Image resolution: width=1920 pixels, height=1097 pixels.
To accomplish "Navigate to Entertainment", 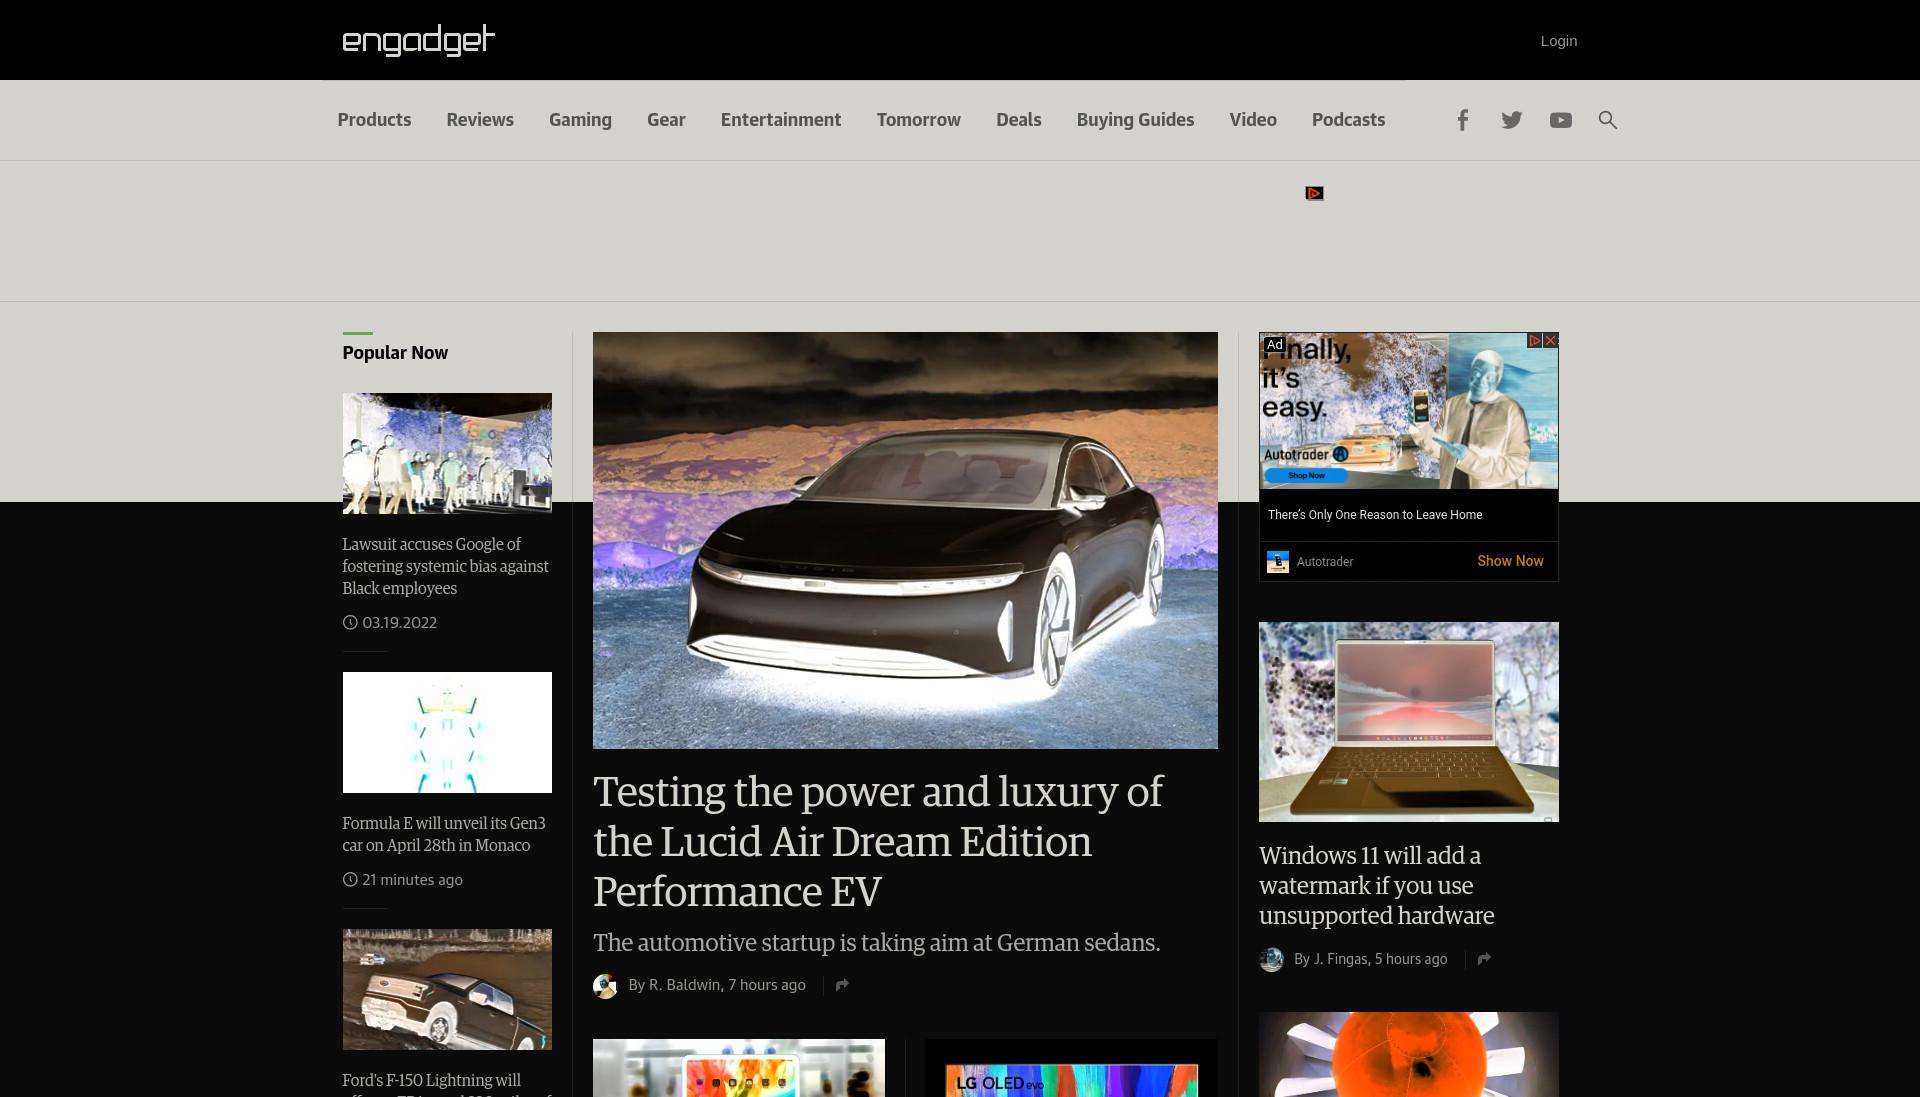I will [781, 120].
